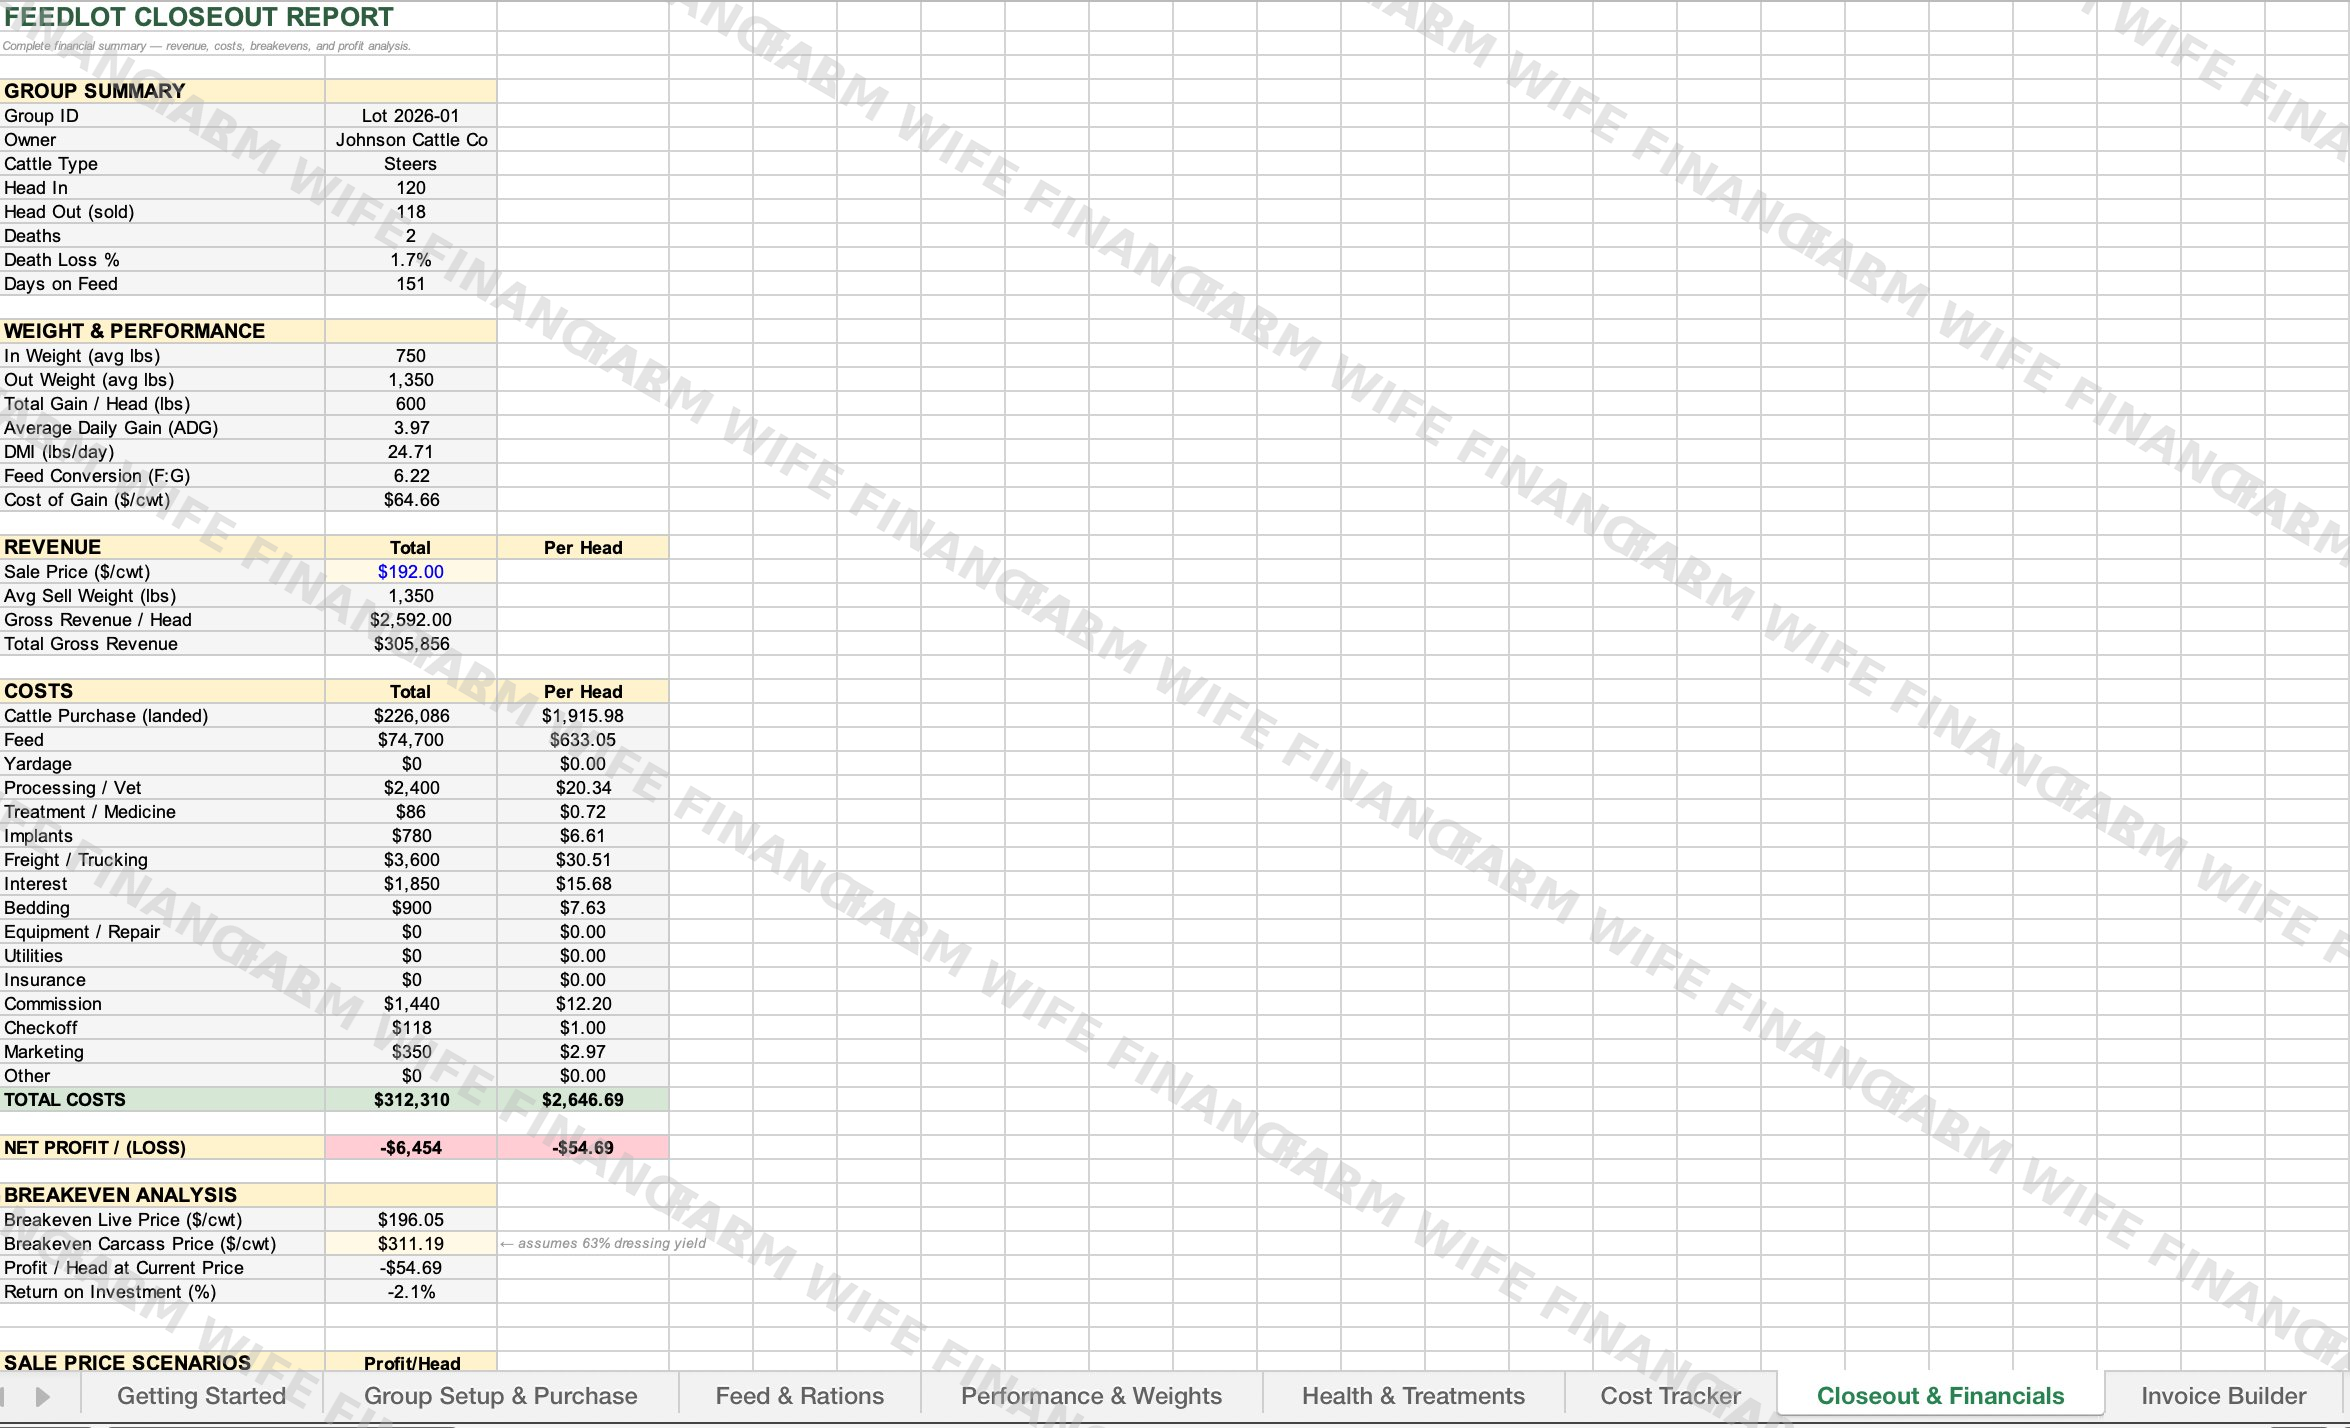Click the In Weight value 750
This screenshot has height=1428, width=2350.
[x=410, y=356]
